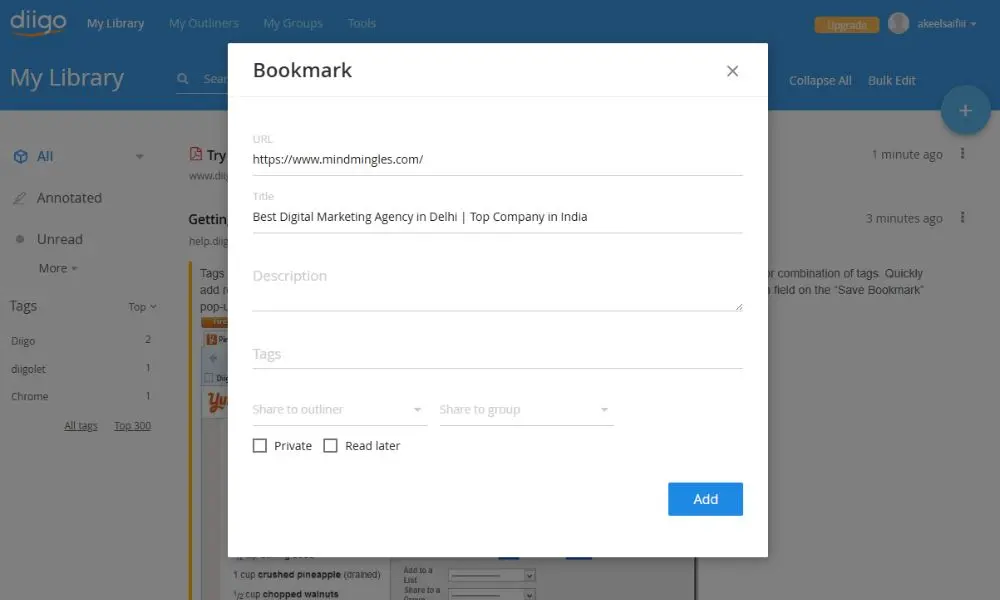Screen dimensions: 1000x600
Task: Select the Unread filter
Action: click(x=59, y=239)
